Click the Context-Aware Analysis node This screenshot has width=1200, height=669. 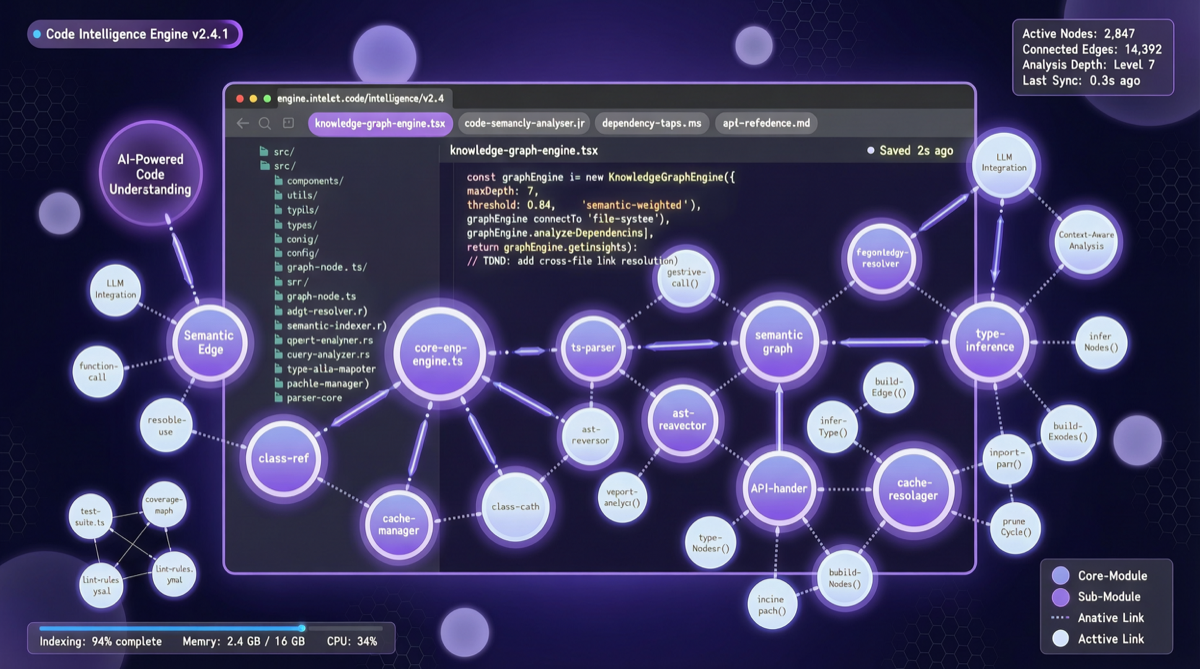point(1086,241)
